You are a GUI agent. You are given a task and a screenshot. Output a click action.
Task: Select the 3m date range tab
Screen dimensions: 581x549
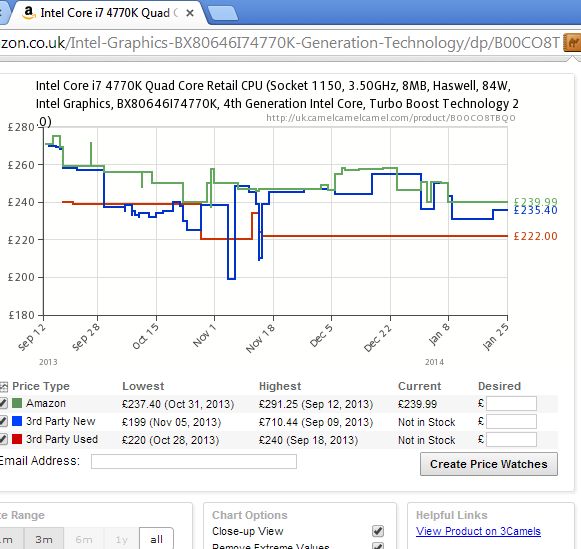click(x=44, y=539)
